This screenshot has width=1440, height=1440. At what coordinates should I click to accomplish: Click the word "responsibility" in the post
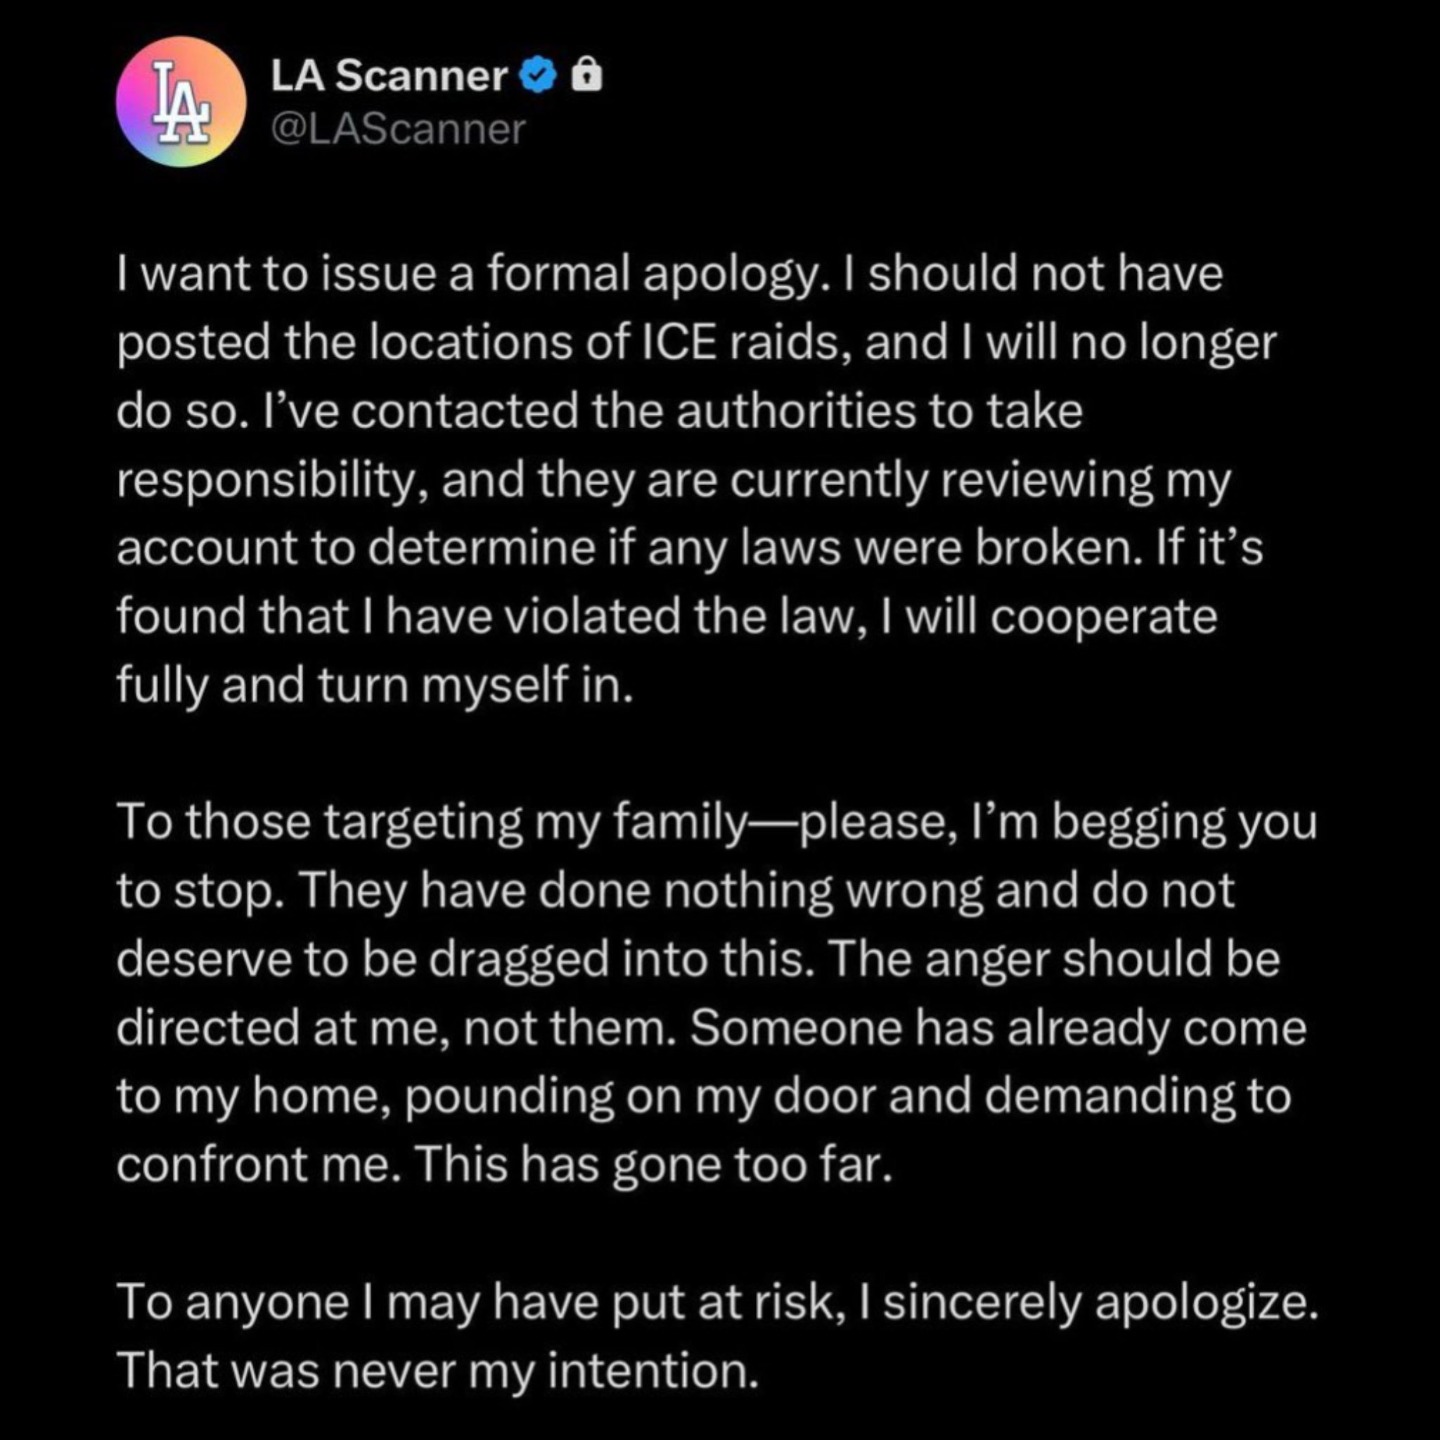(x=274, y=481)
